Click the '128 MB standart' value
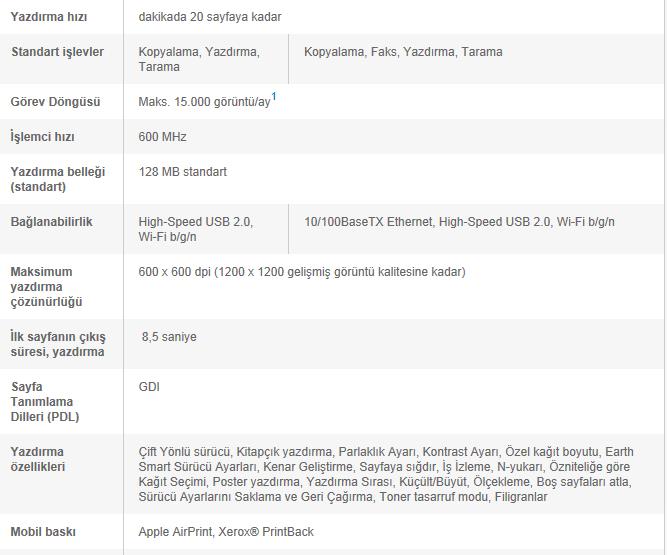Screen dimensions: 667x555 click(183, 172)
